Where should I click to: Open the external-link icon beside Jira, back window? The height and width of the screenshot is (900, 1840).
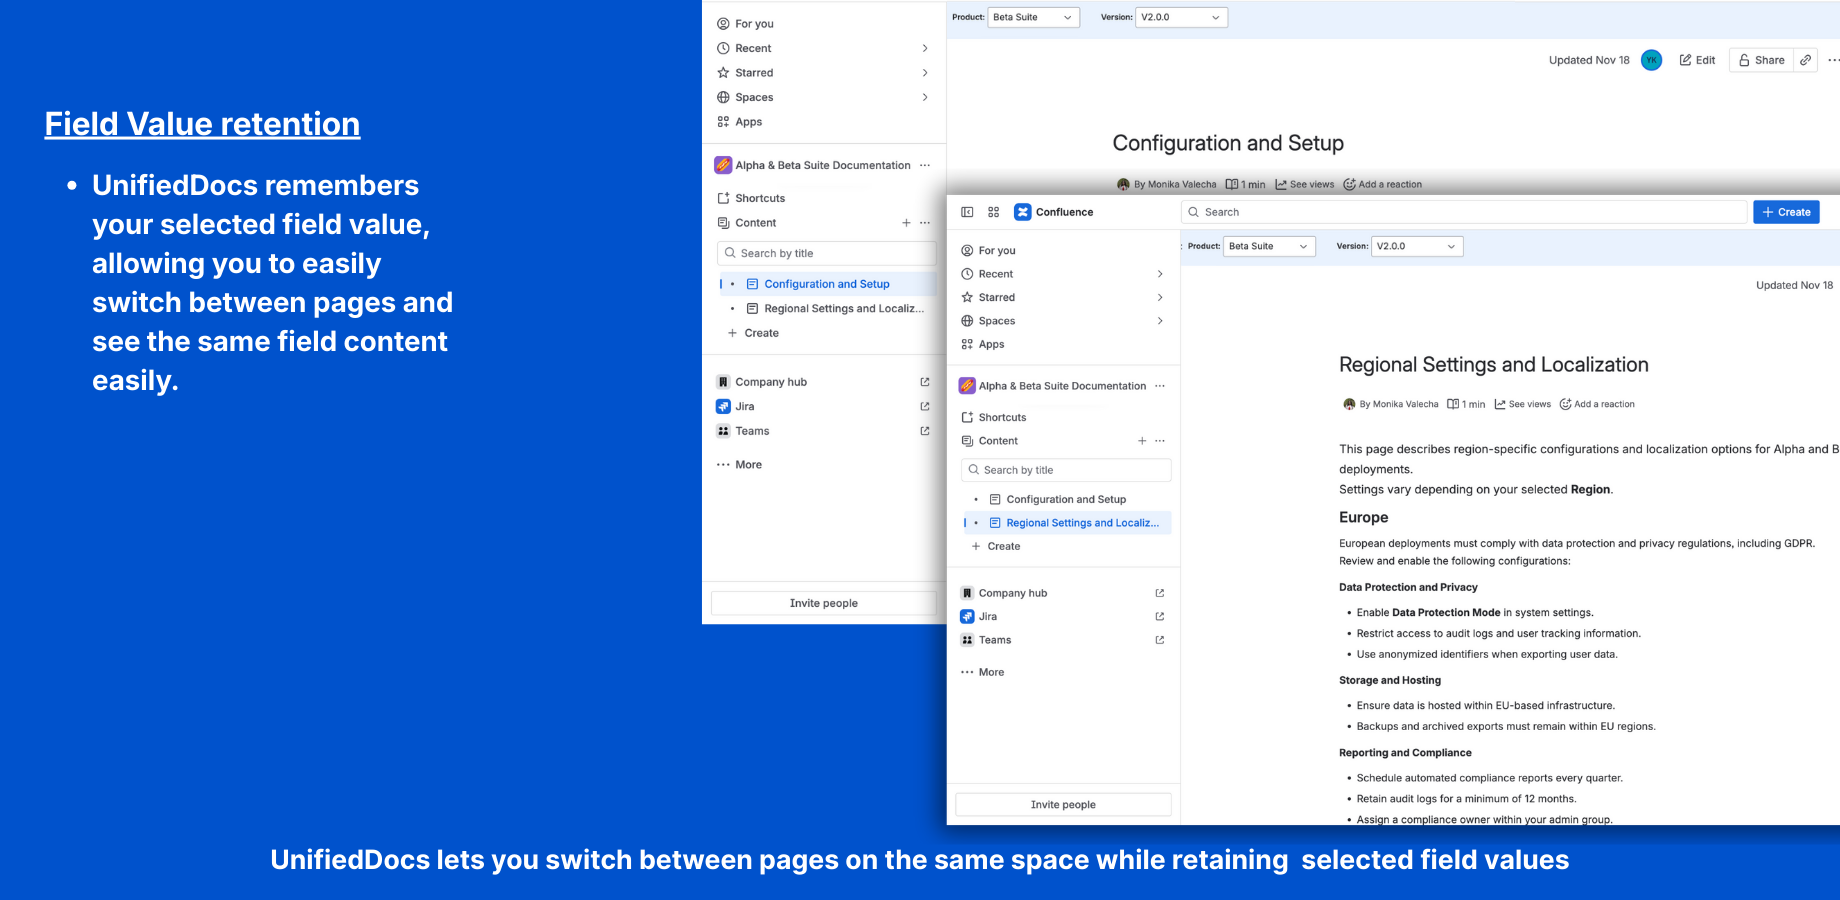[x=925, y=407]
